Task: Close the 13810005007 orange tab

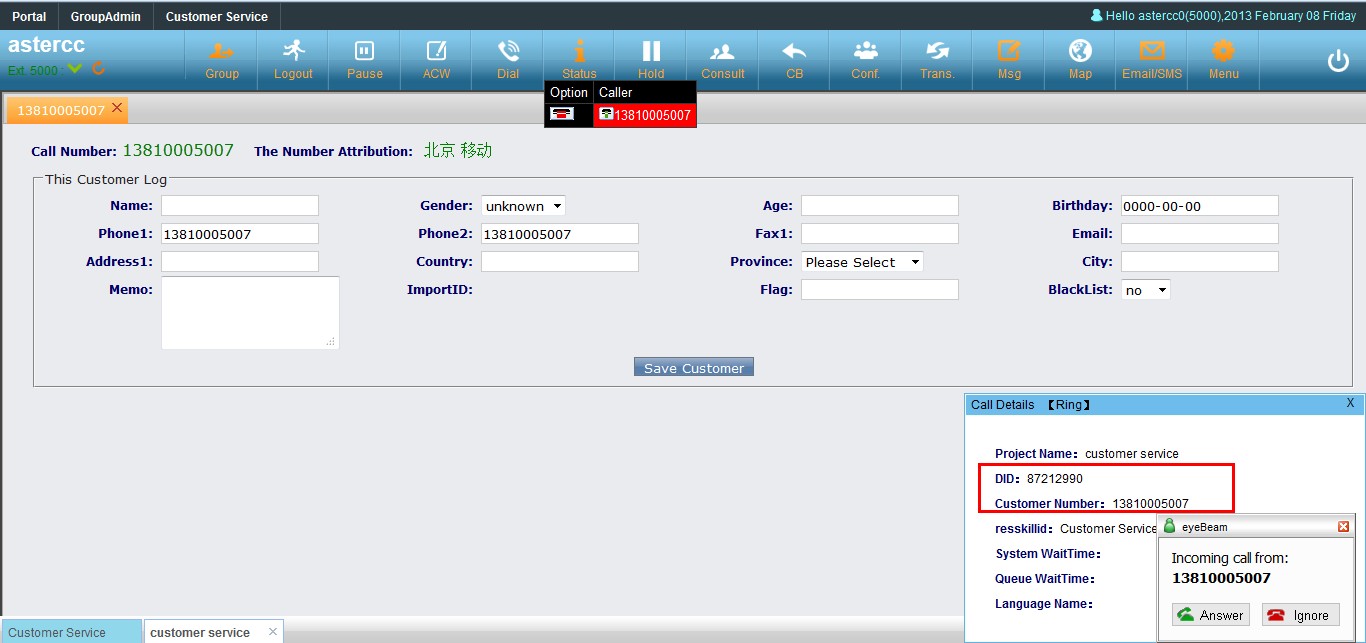Action: point(117,108)
